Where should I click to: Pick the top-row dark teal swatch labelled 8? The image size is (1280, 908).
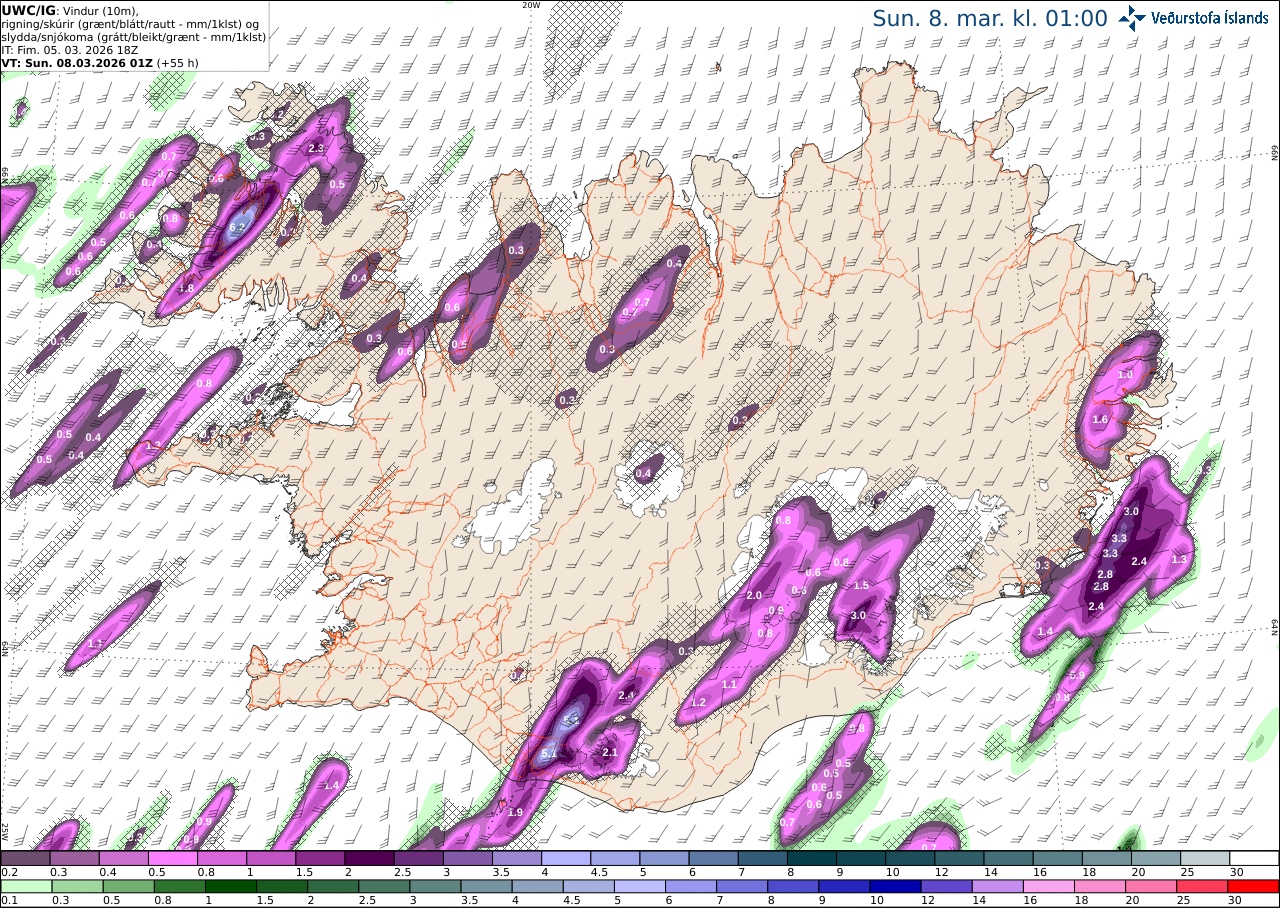tap(812, 858)
